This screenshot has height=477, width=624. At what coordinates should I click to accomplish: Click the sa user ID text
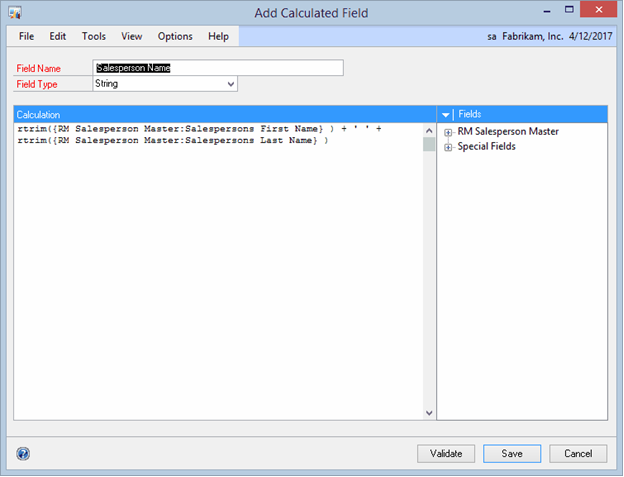click(492, 37)
